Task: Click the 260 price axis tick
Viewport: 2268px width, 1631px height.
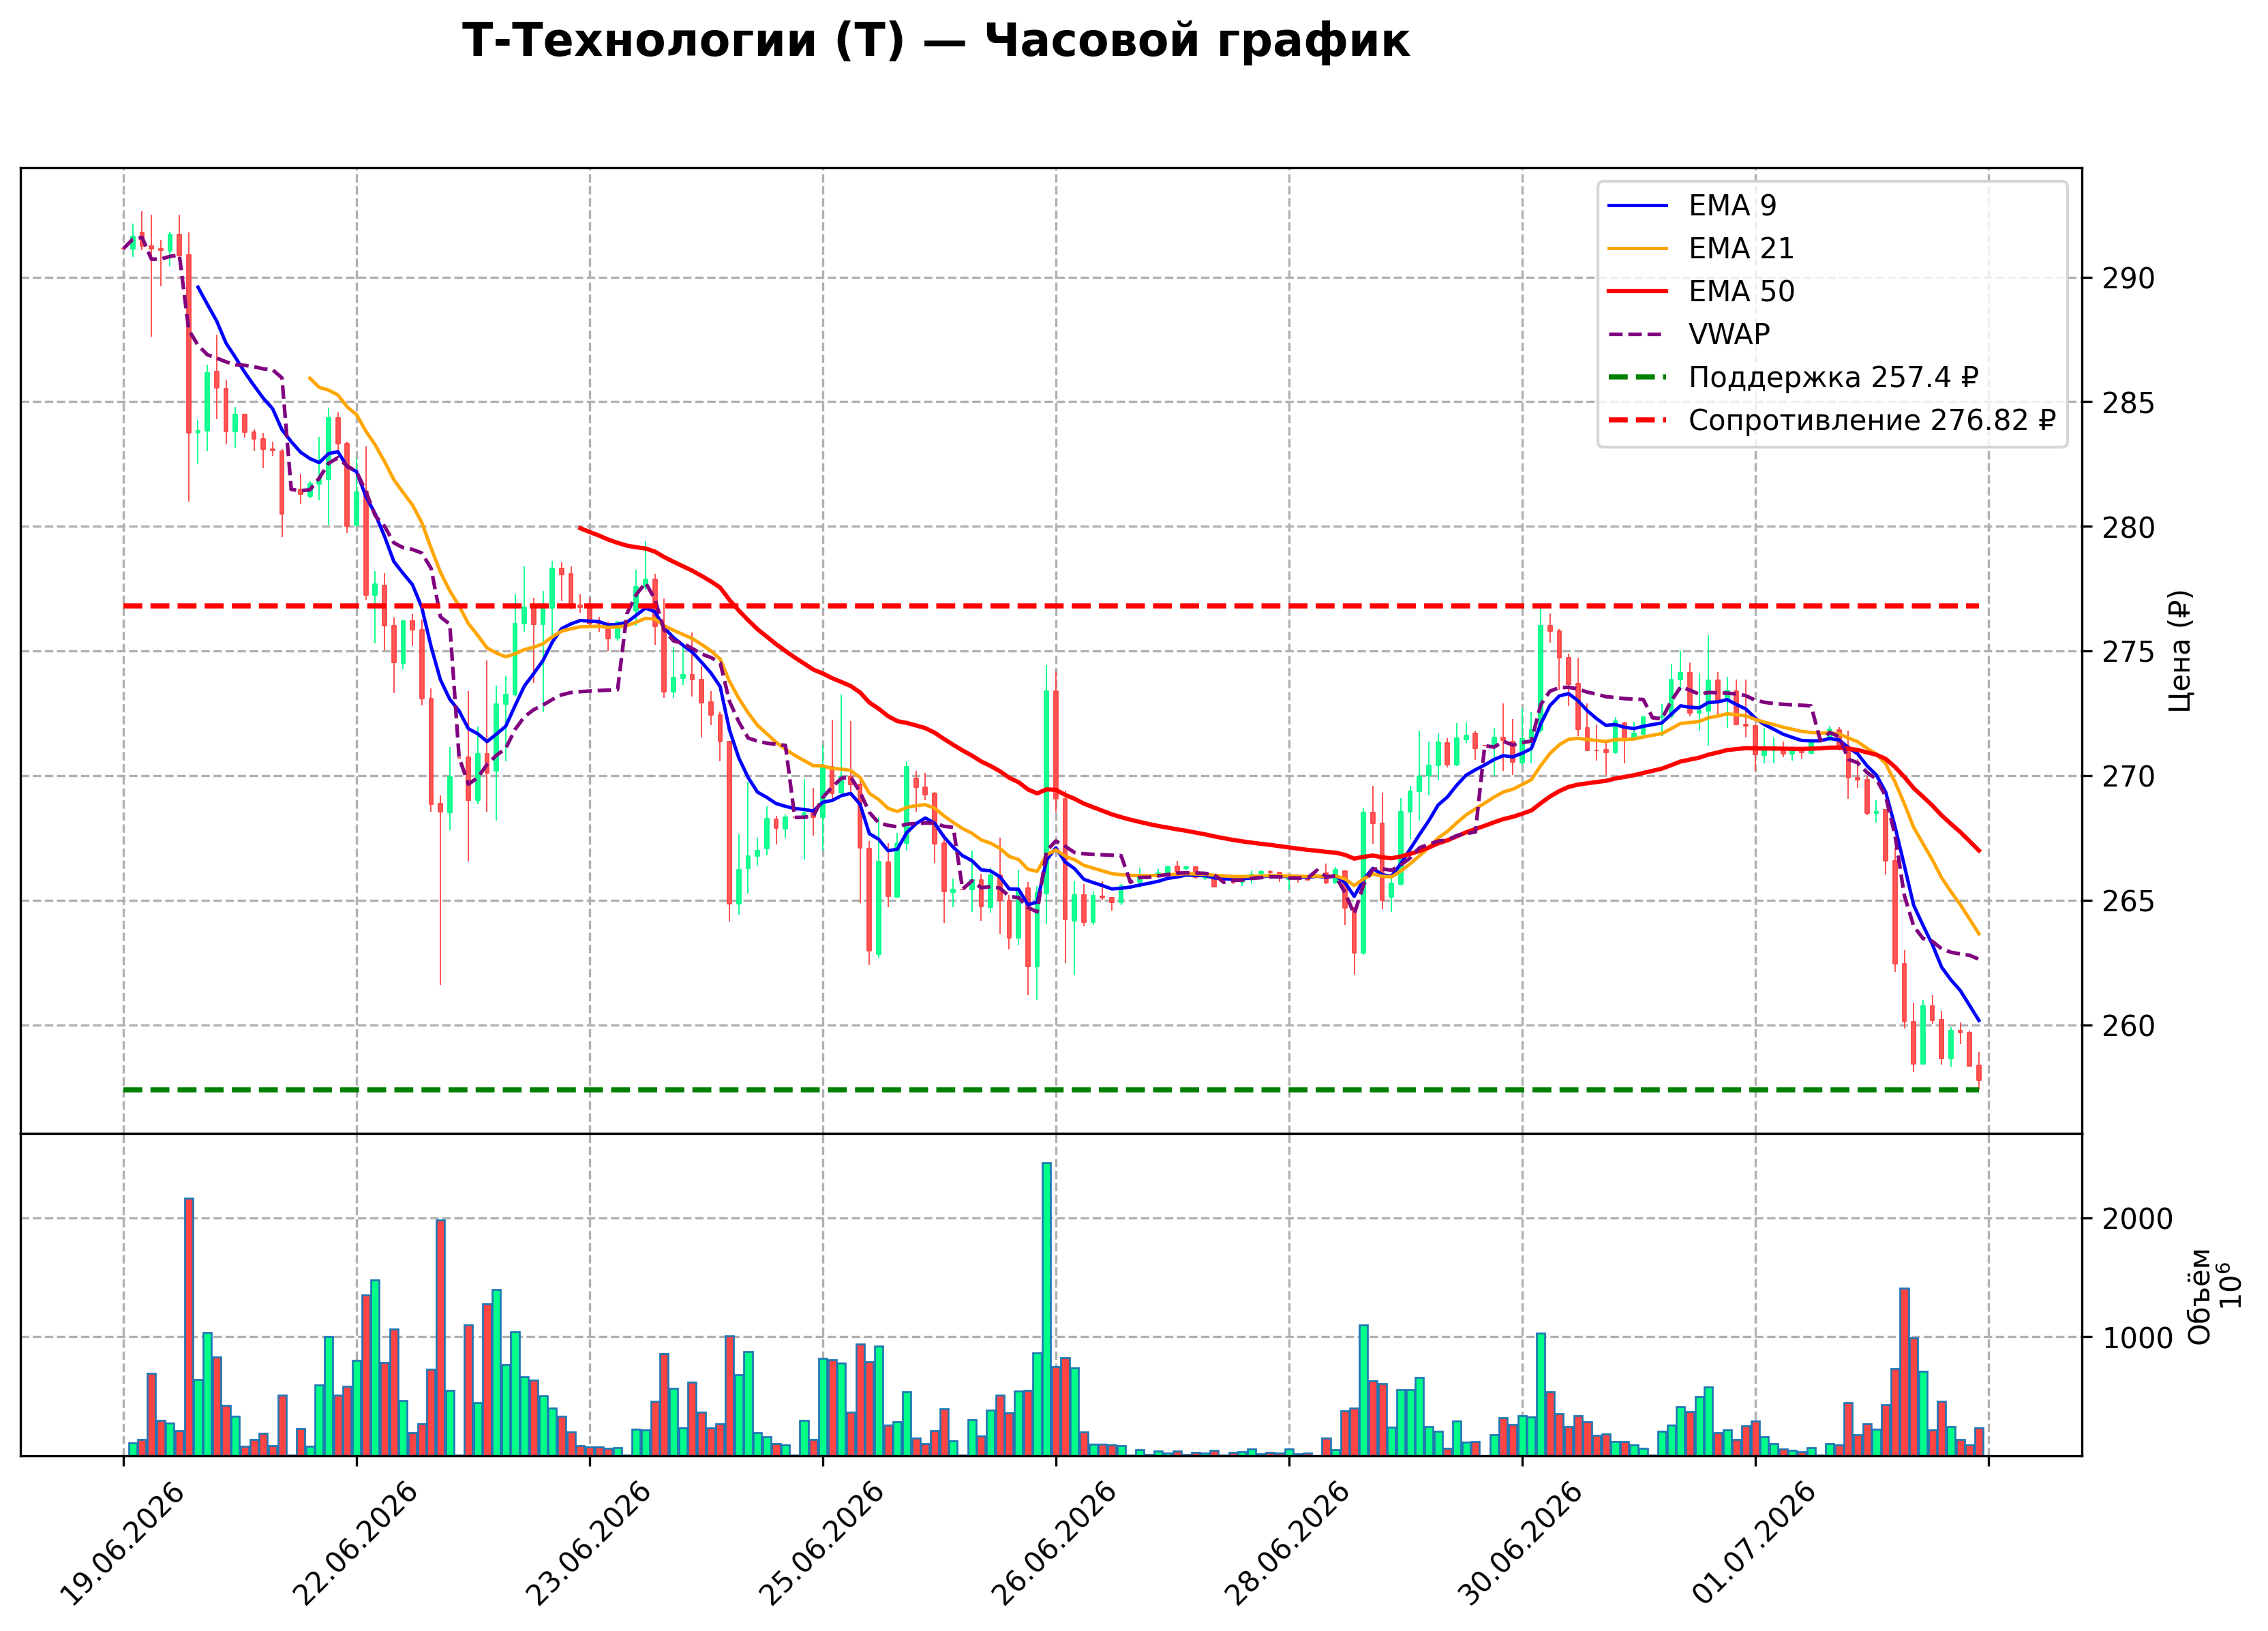Action: (2128, 1026)
